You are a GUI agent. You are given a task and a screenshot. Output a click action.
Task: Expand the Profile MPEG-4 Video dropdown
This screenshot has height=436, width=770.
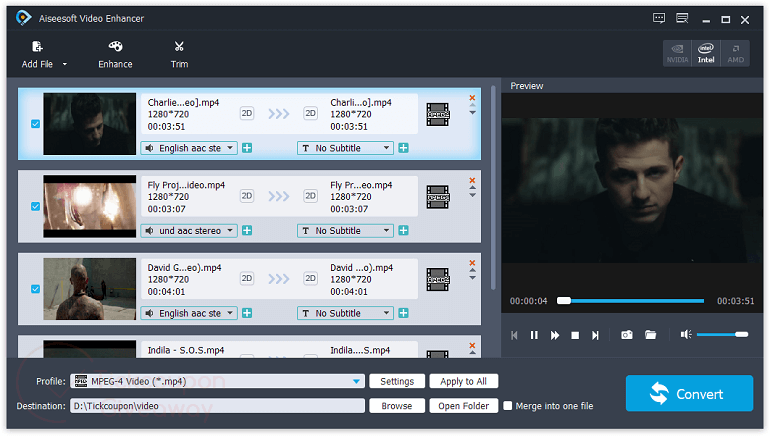pos(357,381)
